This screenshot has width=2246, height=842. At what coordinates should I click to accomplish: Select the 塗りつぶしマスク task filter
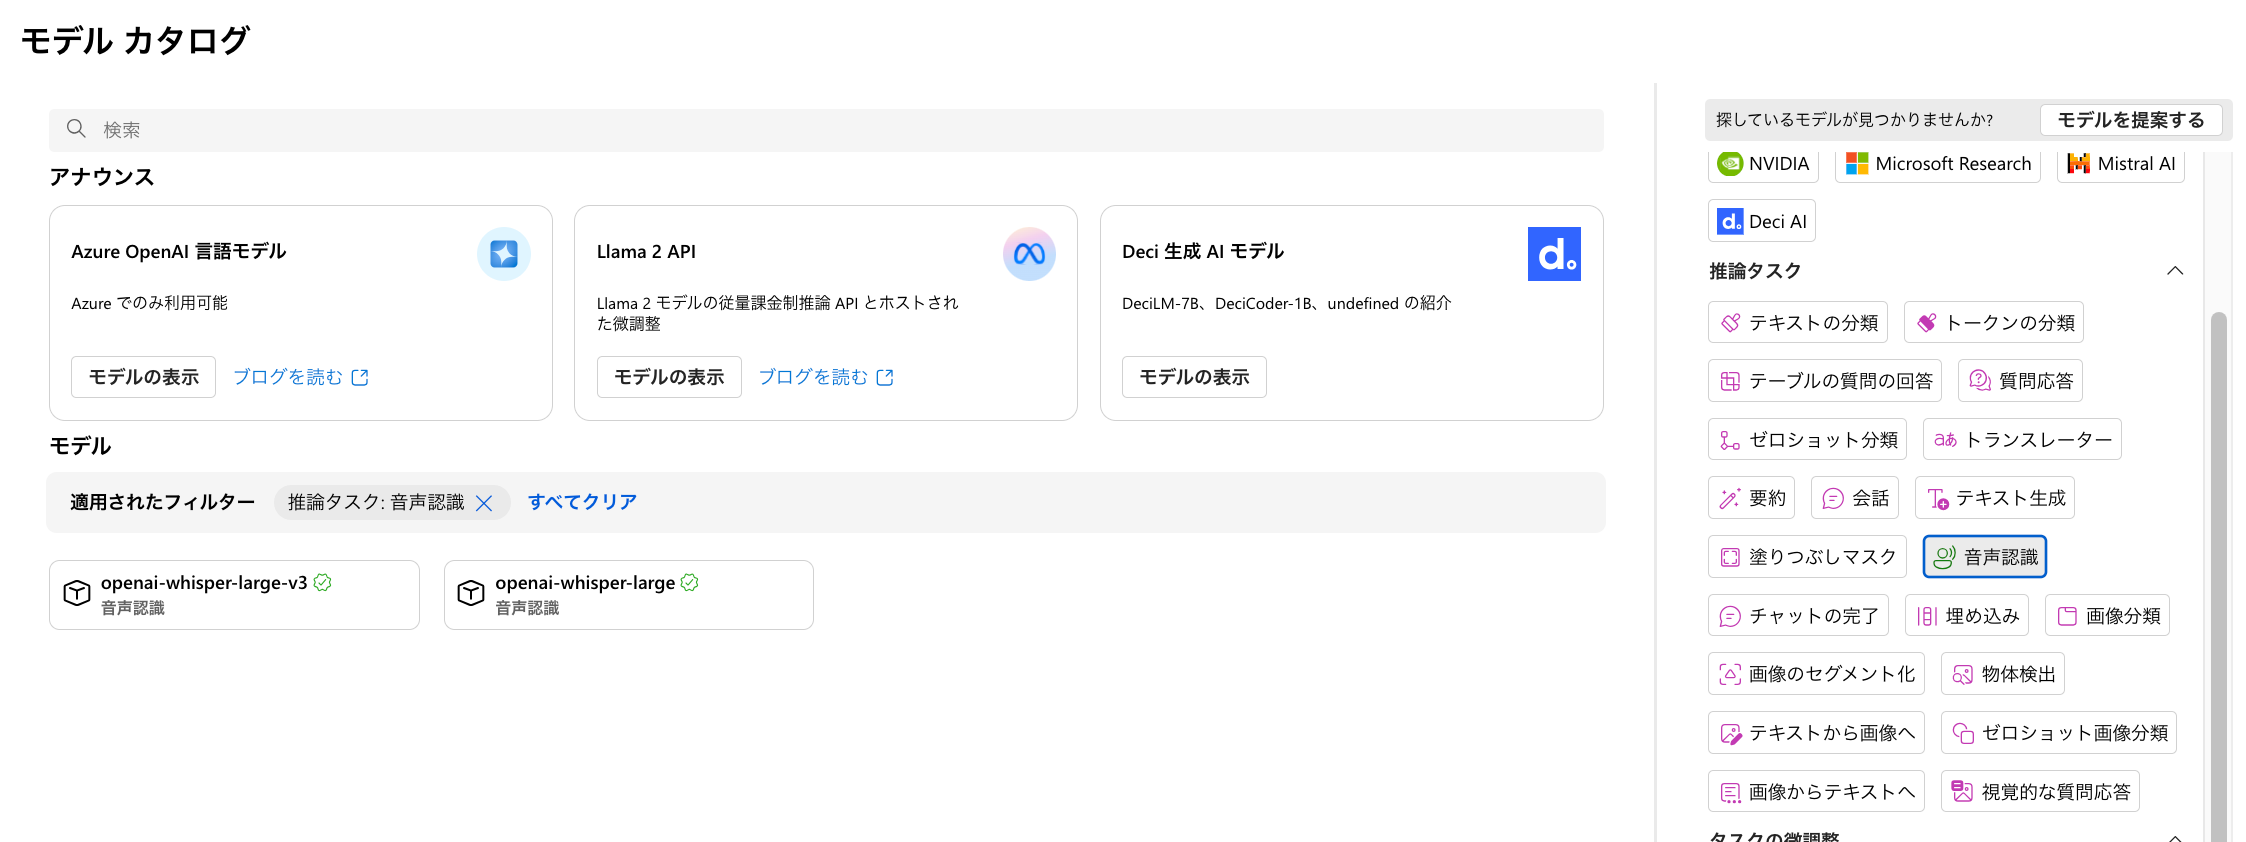coord(1808,557)
